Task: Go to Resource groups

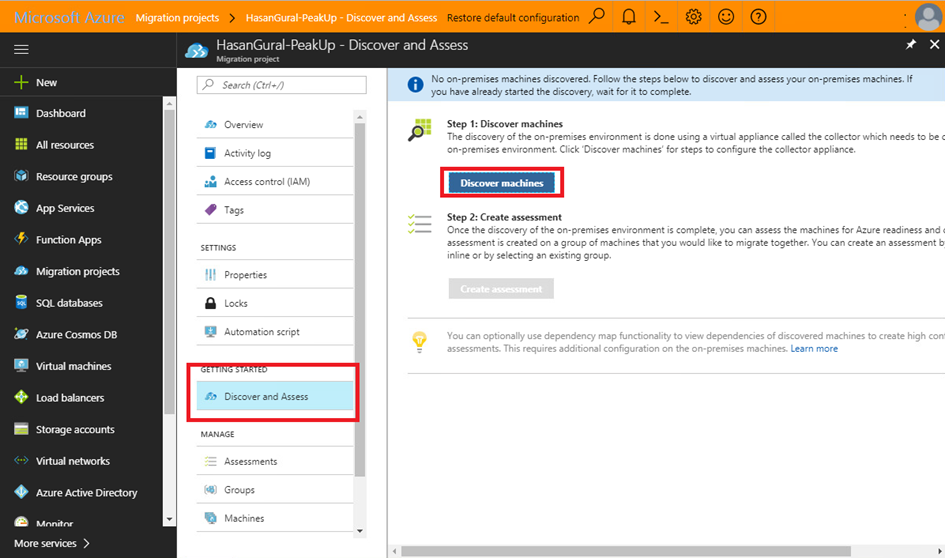Action: [x=74, y=177]
